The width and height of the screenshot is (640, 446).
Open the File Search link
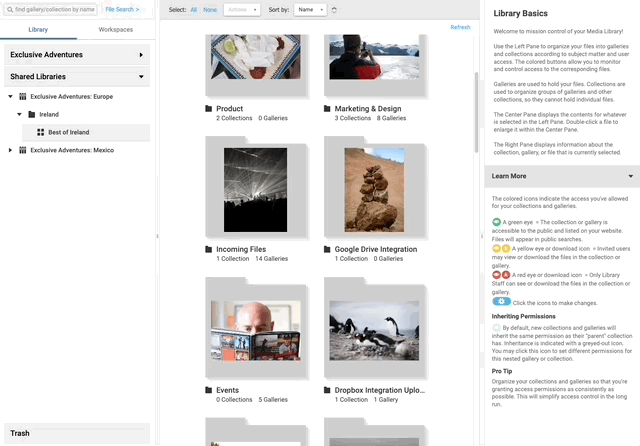pos(122,9)
